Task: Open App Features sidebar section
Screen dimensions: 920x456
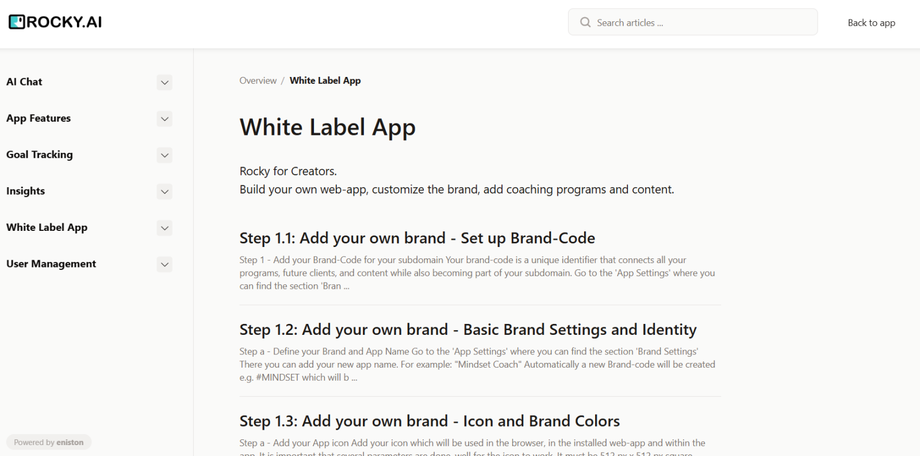Action: [x=38, y=118]
